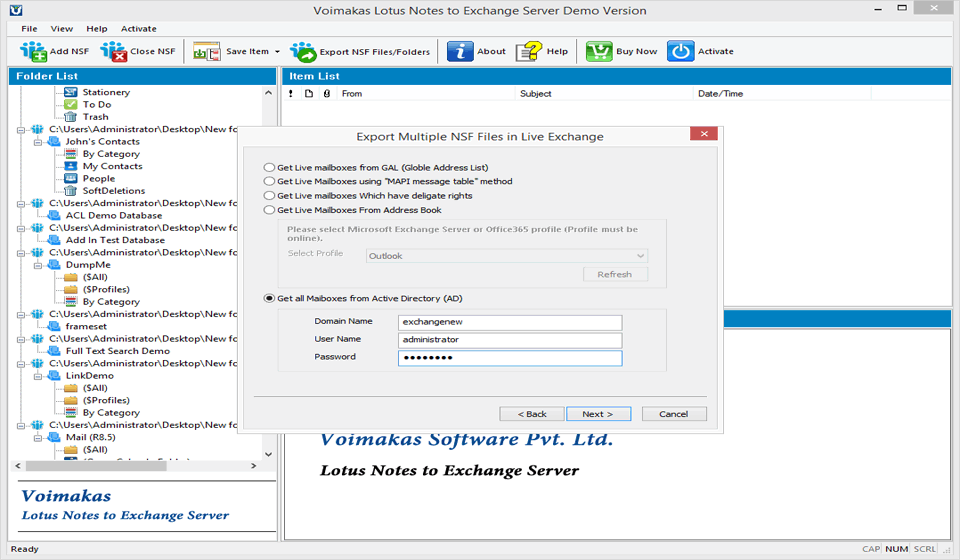The image size is (960, 560).
Task: Click the folder list scroll up arrow
Action: click(x=268, y=92)
